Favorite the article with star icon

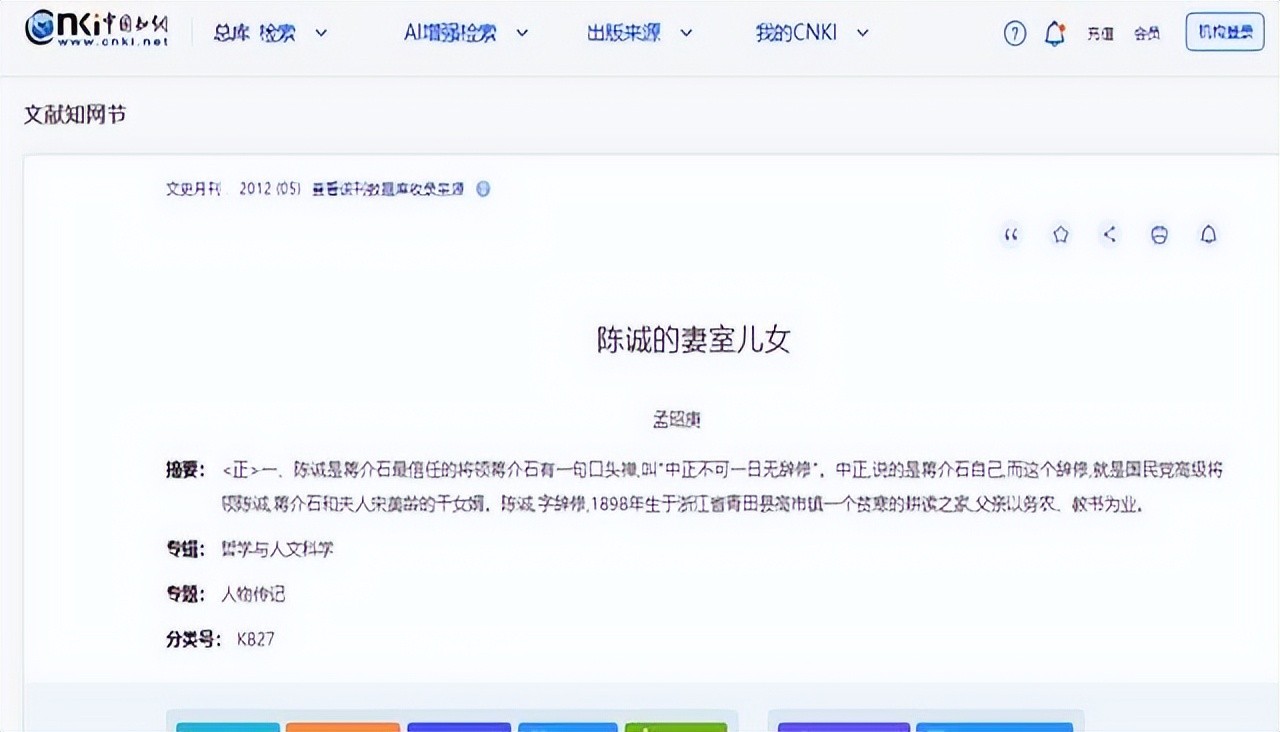[x=1060, y=235]
